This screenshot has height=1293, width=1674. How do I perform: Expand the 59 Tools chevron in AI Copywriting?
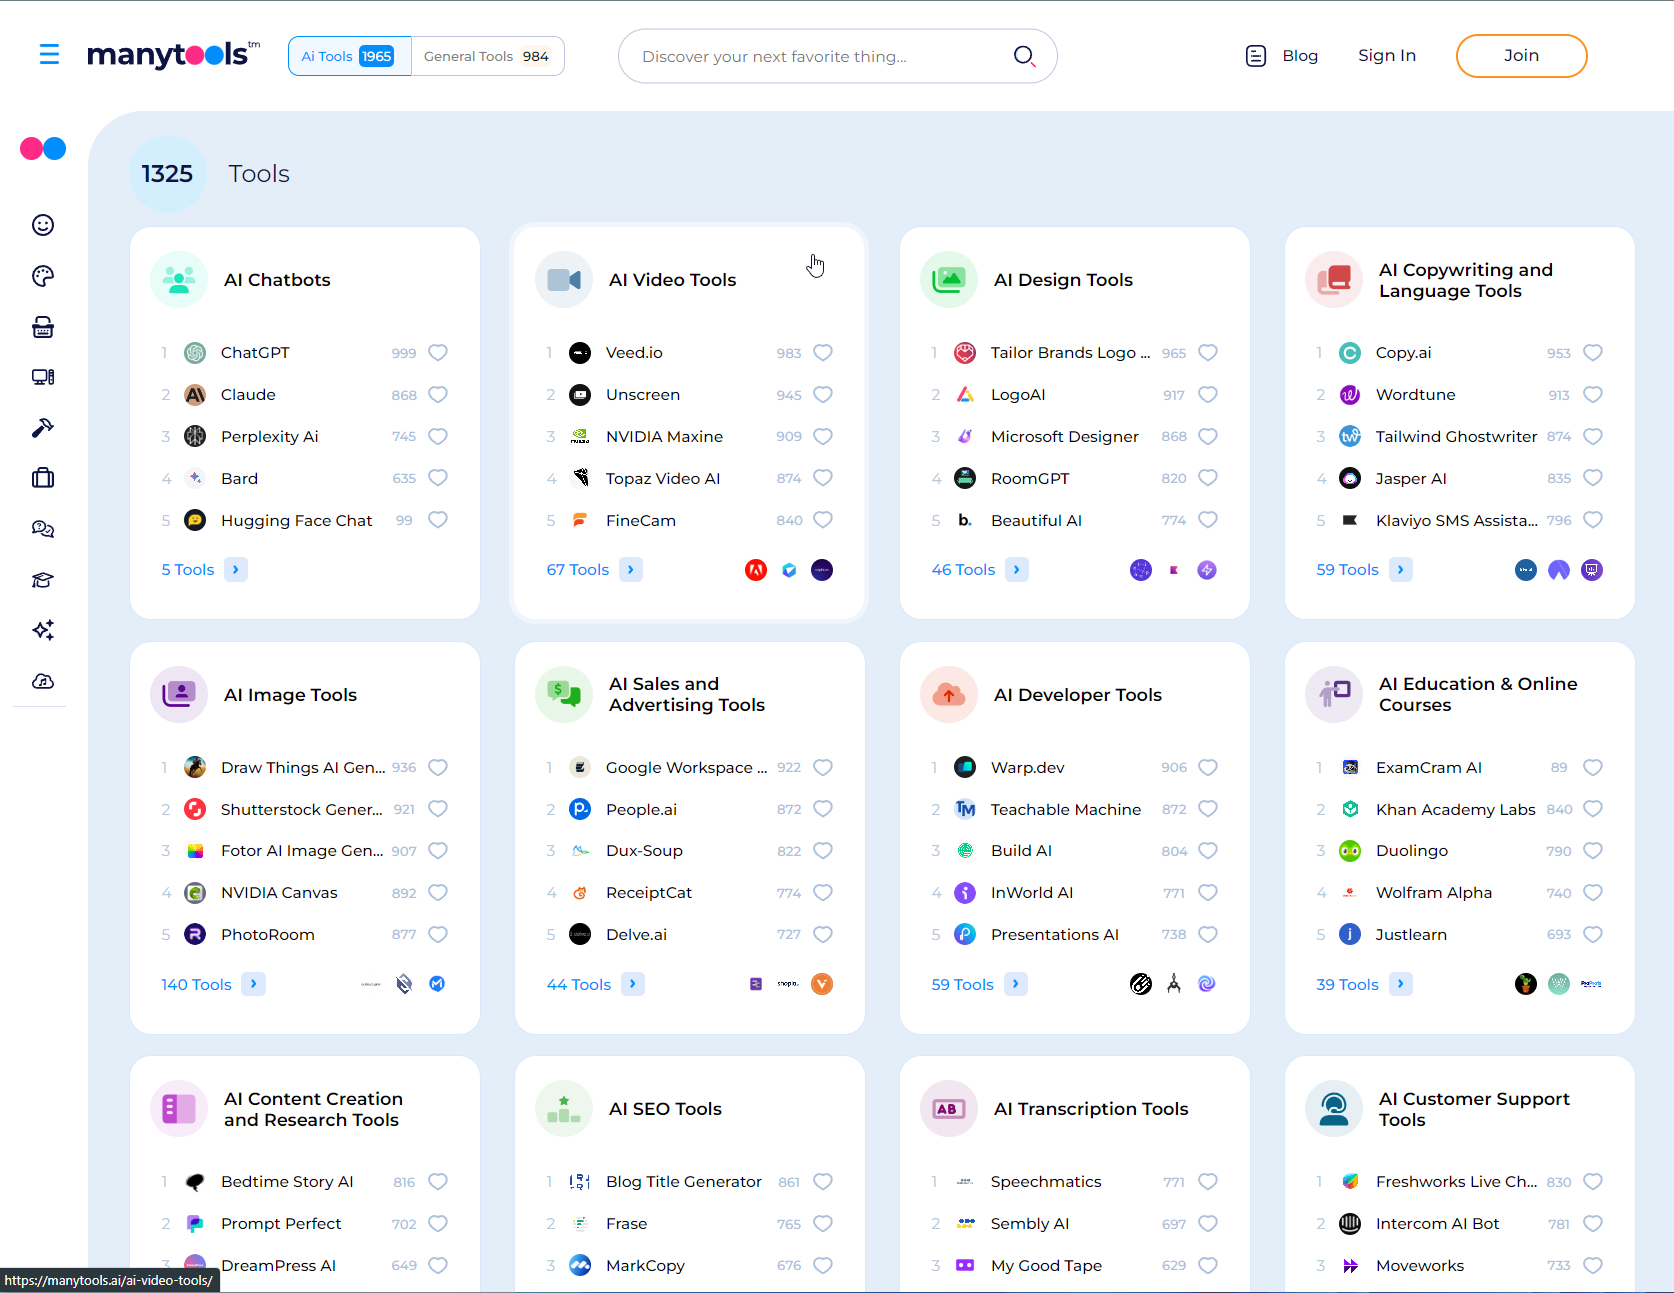[x=1401, y=570]
